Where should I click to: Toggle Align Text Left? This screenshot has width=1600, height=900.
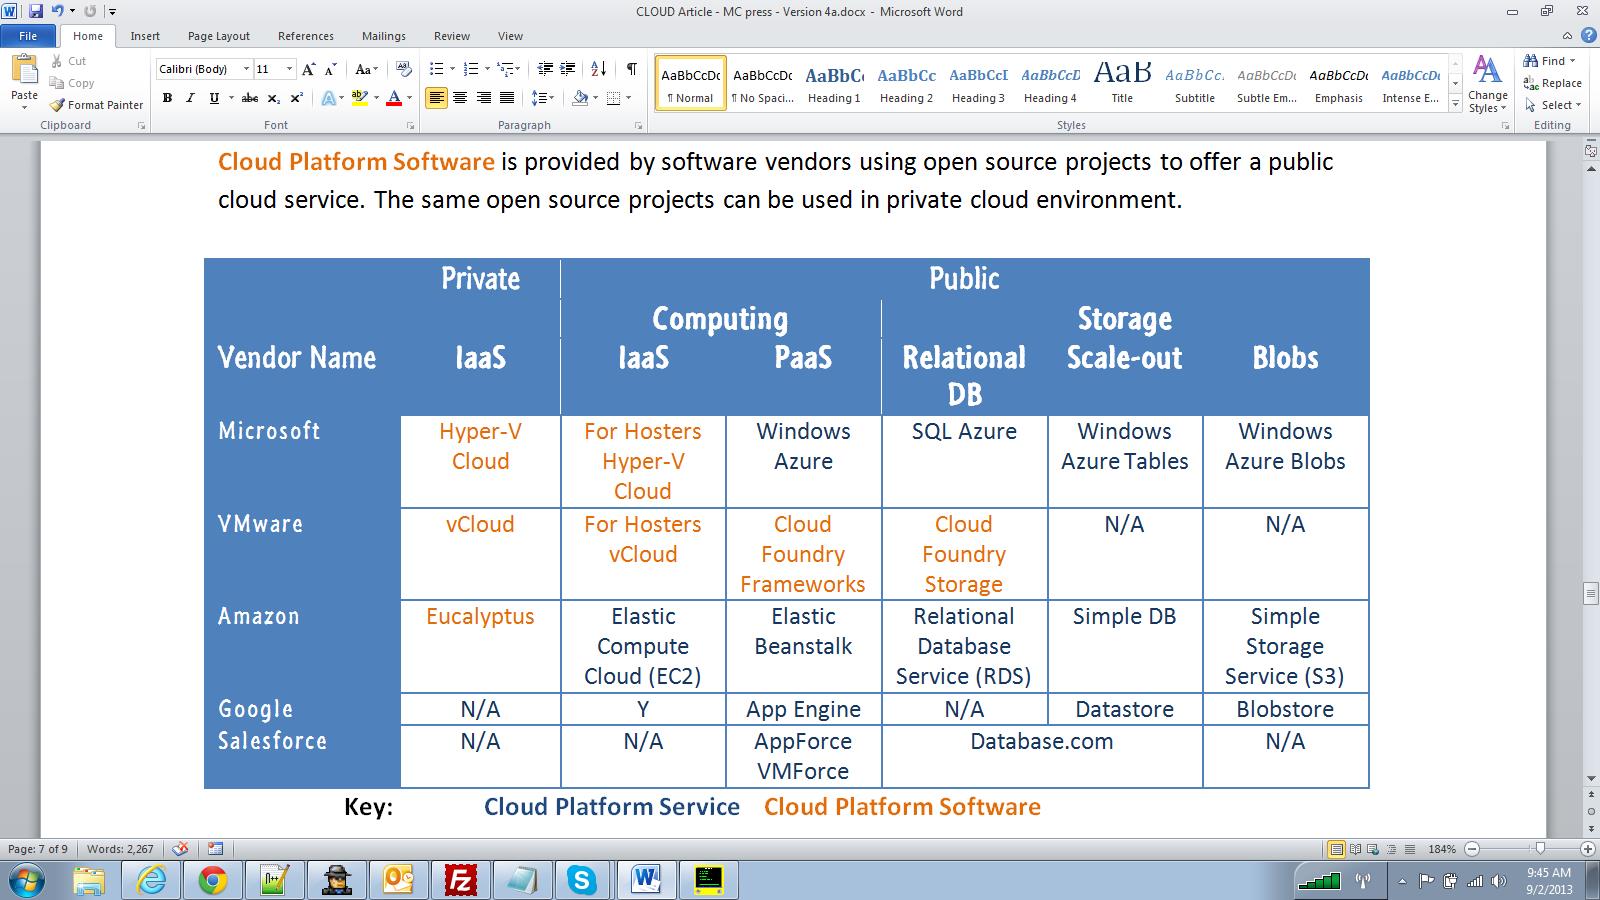(436, 98)
